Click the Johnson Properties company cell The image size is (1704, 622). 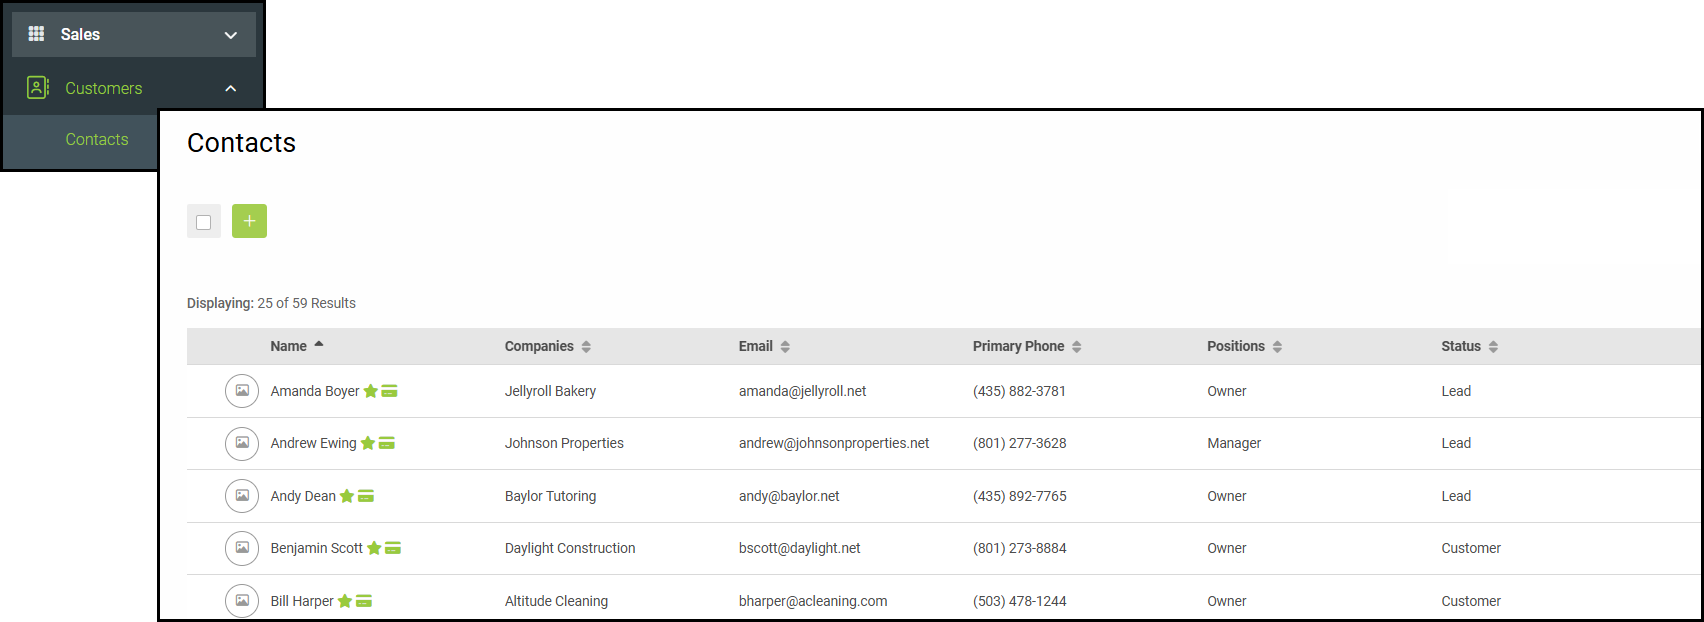564,443
